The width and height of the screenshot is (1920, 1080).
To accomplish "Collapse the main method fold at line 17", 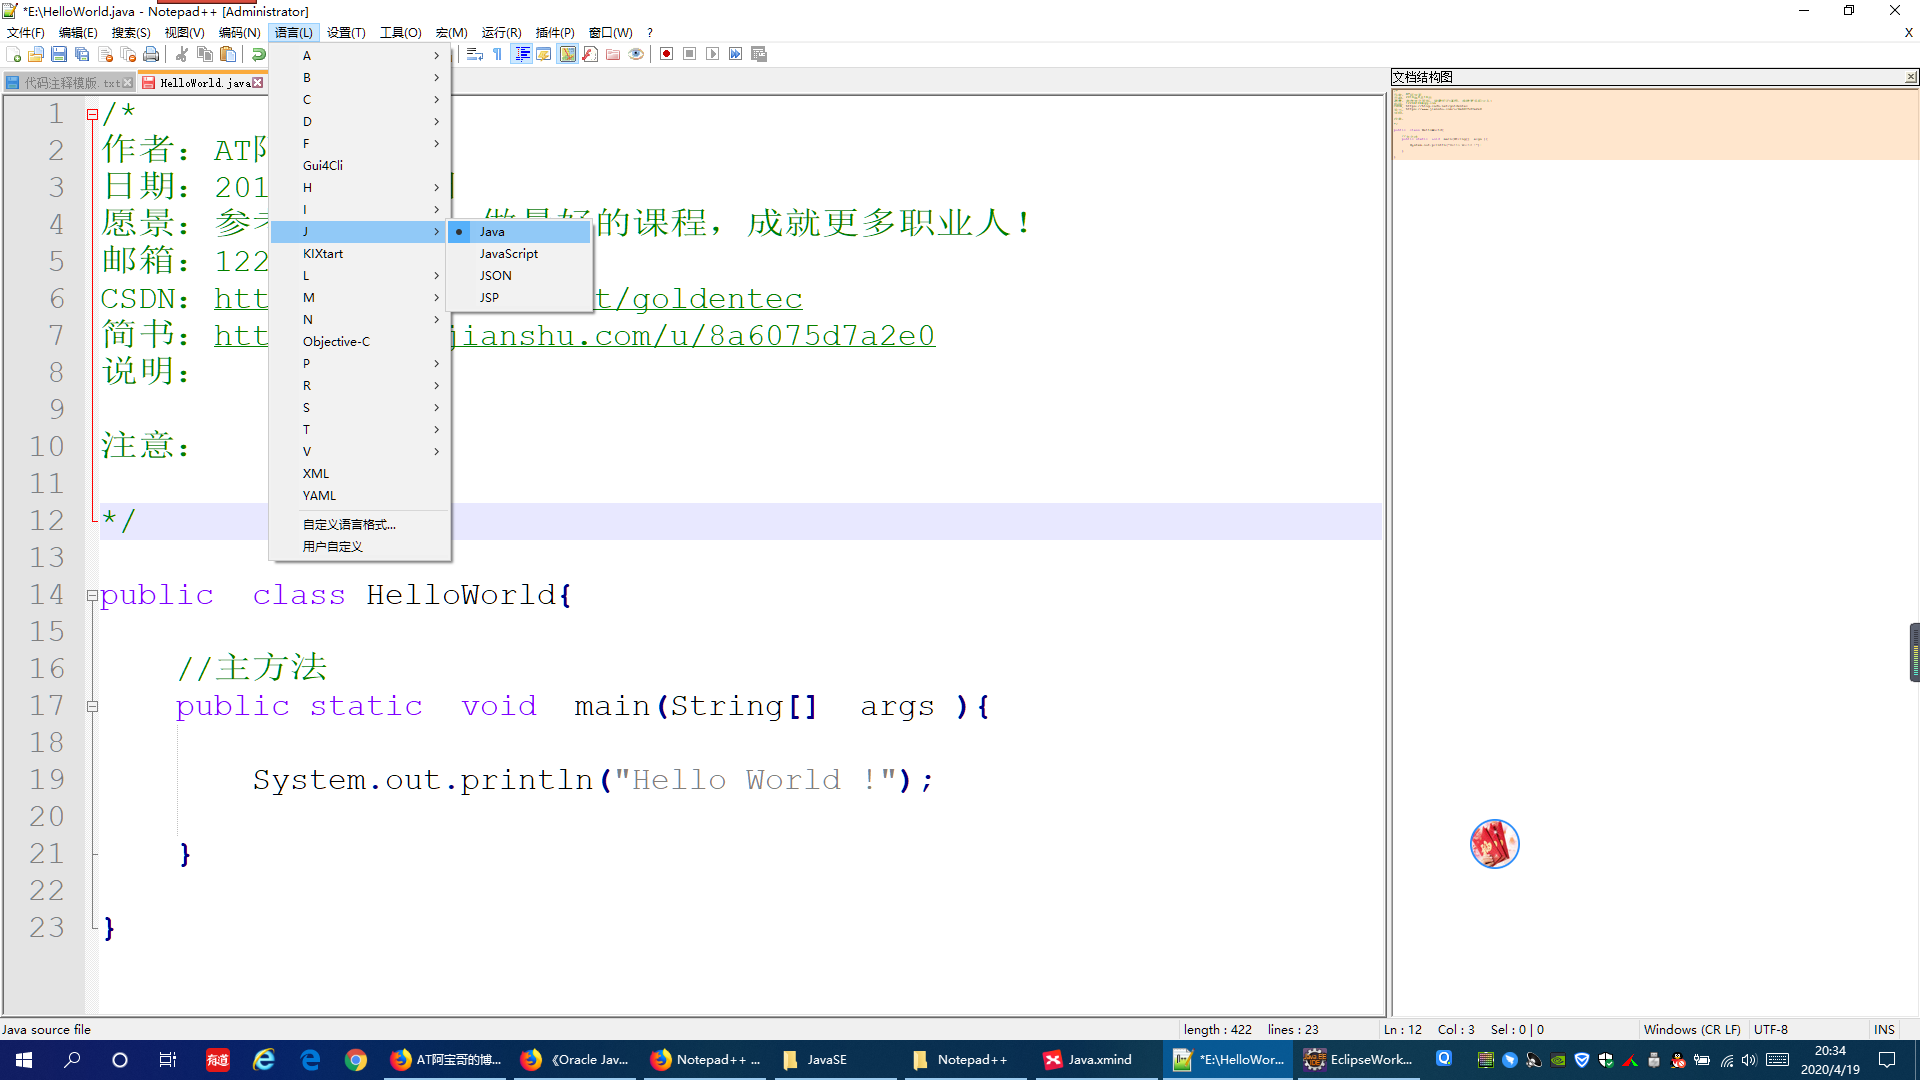I will pyautogui.click(x=92, y=706).
